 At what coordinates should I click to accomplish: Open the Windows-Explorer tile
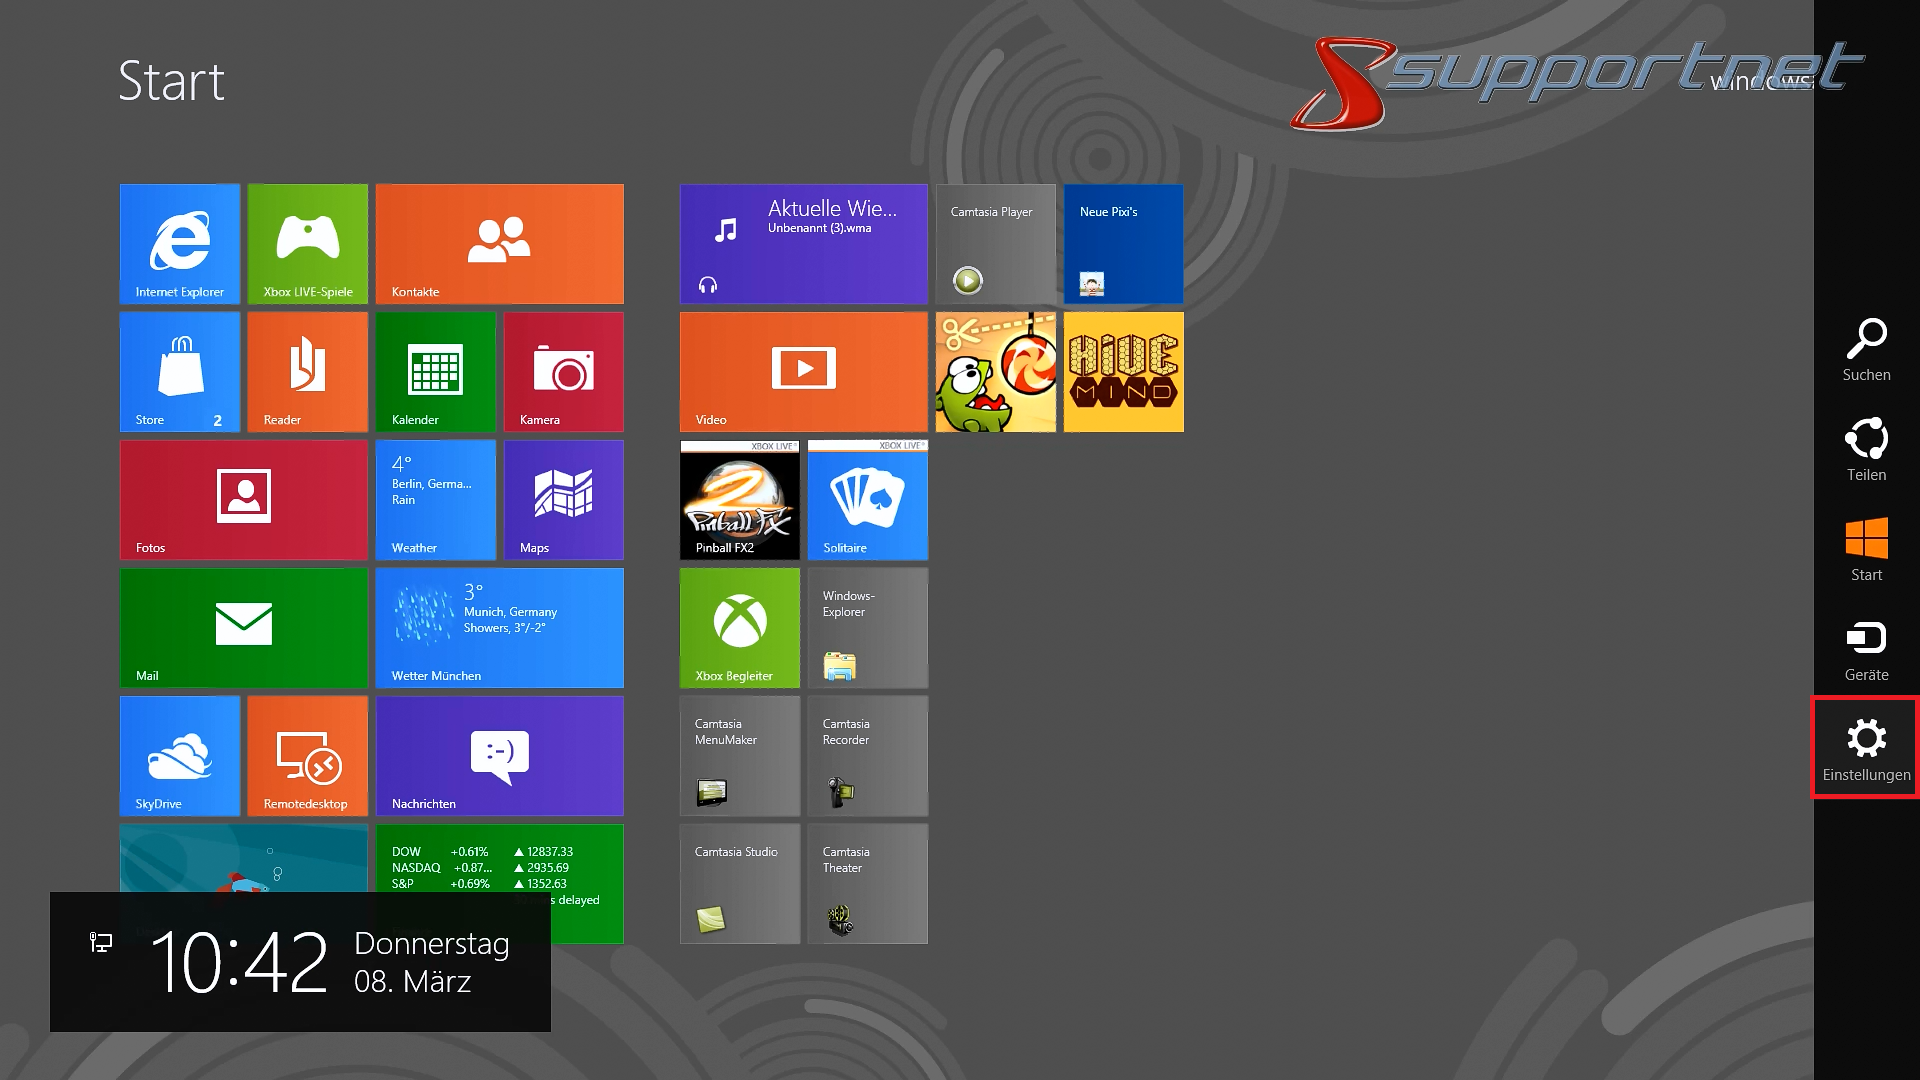click(x=868, y=628)
